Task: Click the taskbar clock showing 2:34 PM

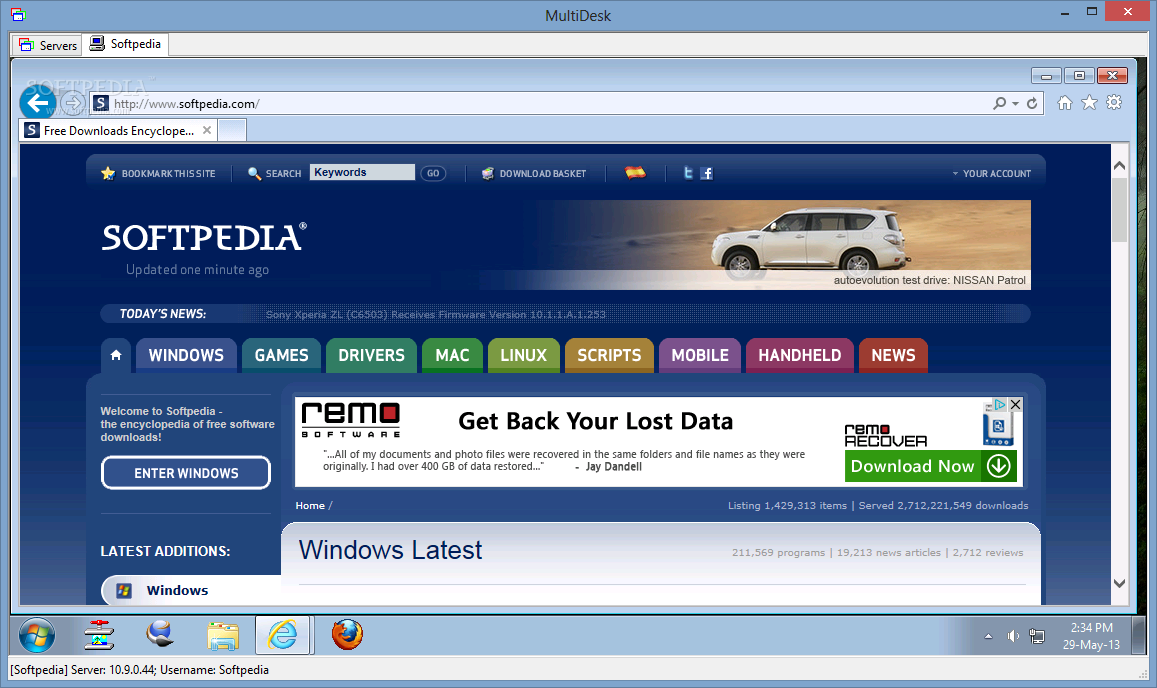Action: click(1091, 636)
